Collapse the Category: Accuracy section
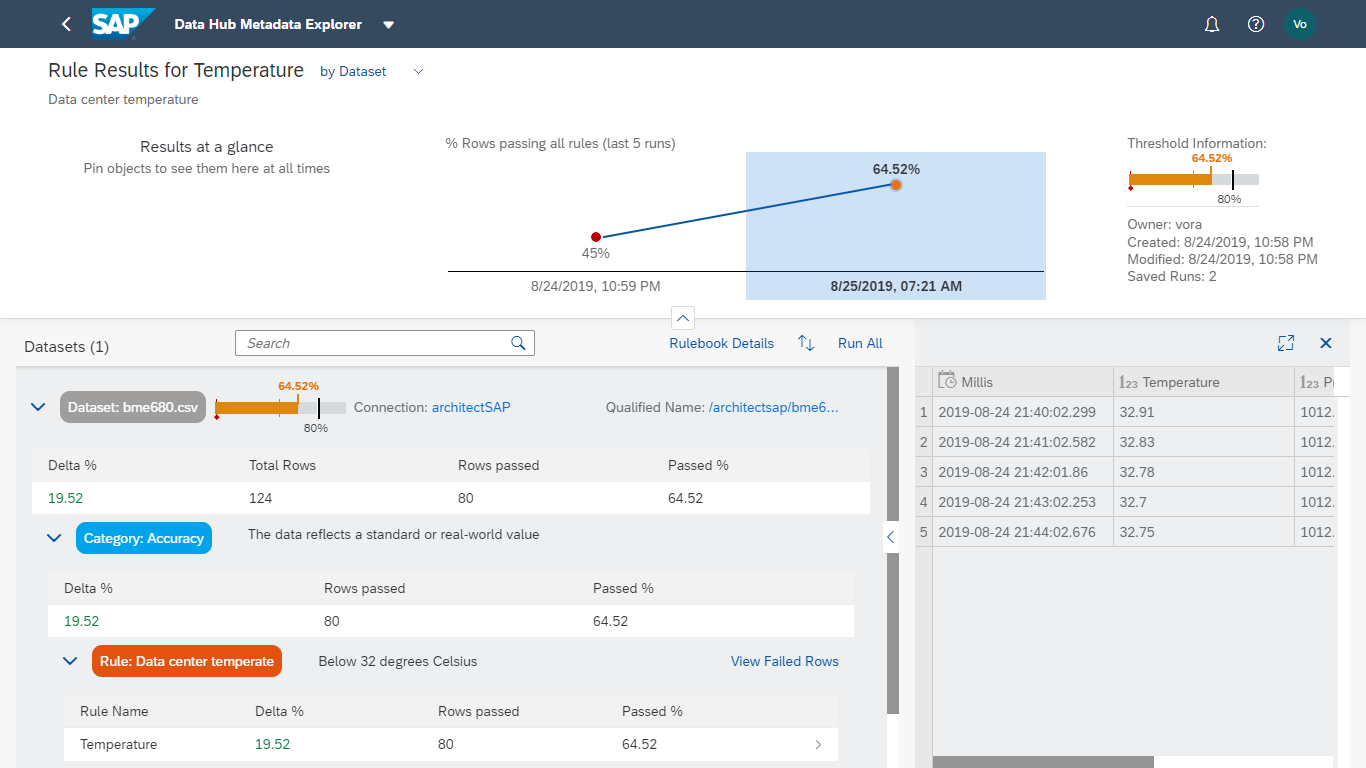Screen dimensions: 1366x768 tap(54, 537)
